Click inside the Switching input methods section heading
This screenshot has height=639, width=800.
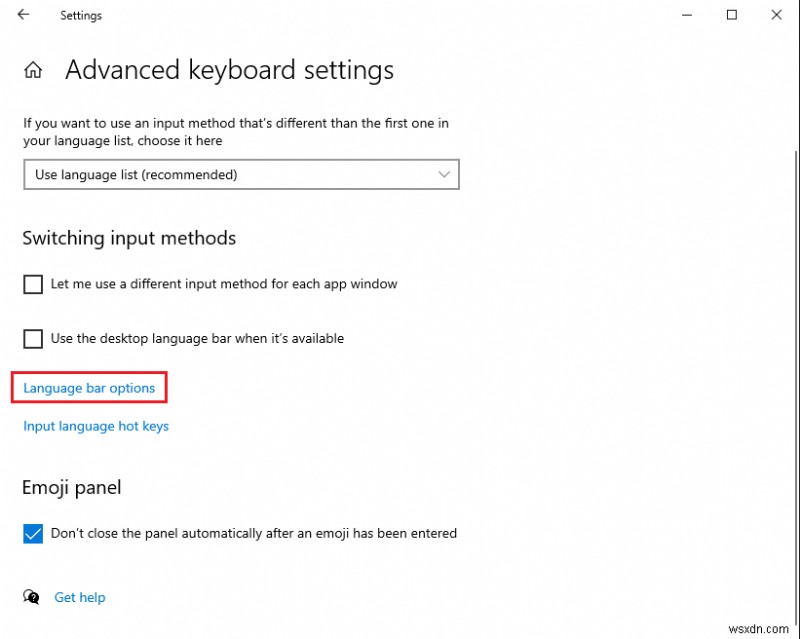click(x=129, y=238)
